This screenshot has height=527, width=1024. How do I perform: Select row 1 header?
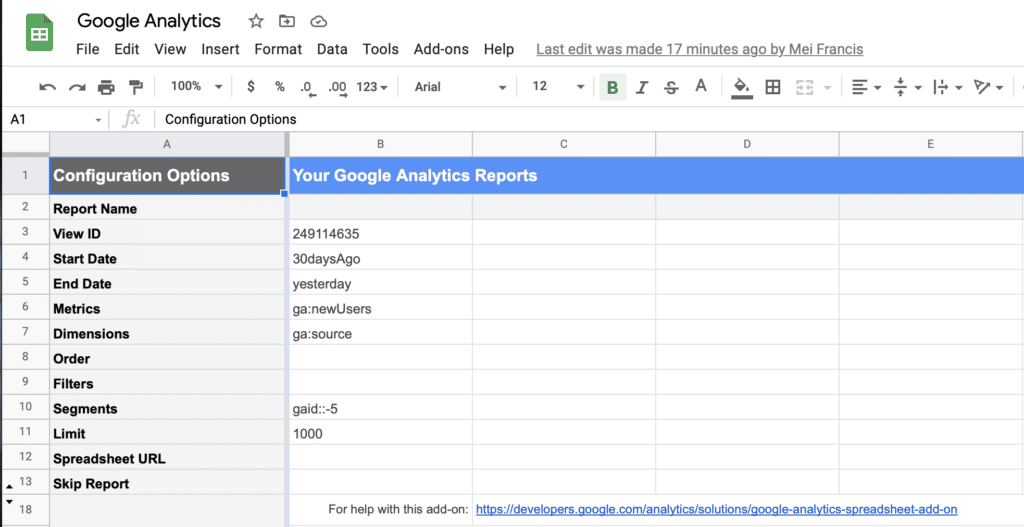25,176
